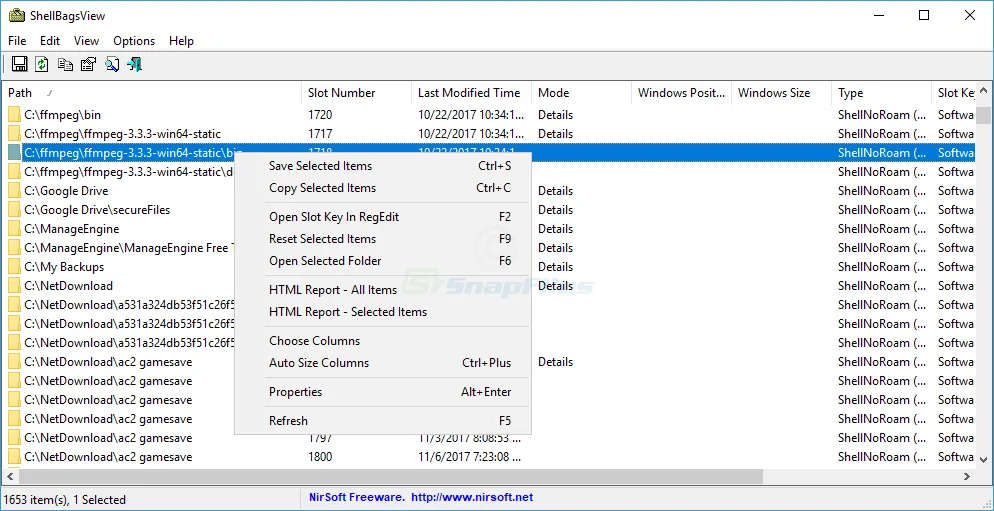Click slot number 1800 cell
The height and width of the screenshot is (511, 994).
coord(320,457)
